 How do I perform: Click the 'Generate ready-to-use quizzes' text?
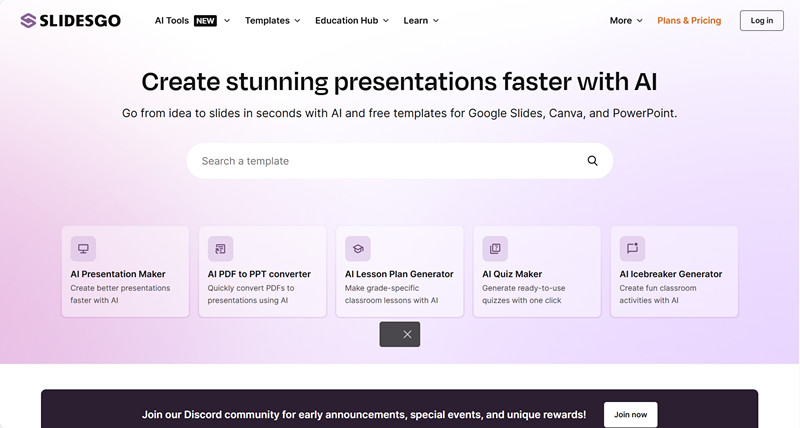pyautogui.click(x=523, y=294)
